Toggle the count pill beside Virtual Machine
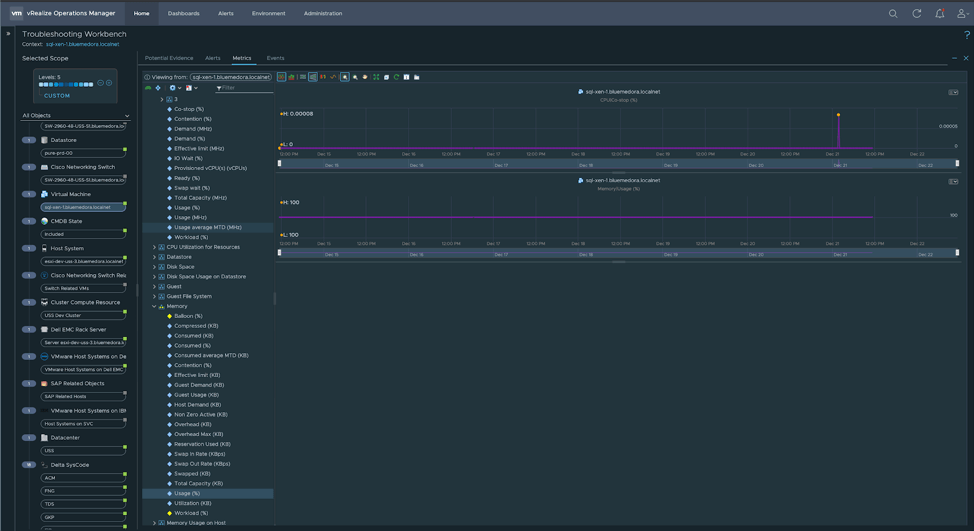Image resolution: width=974 pixels, height=531 pixels. [29, 194]
